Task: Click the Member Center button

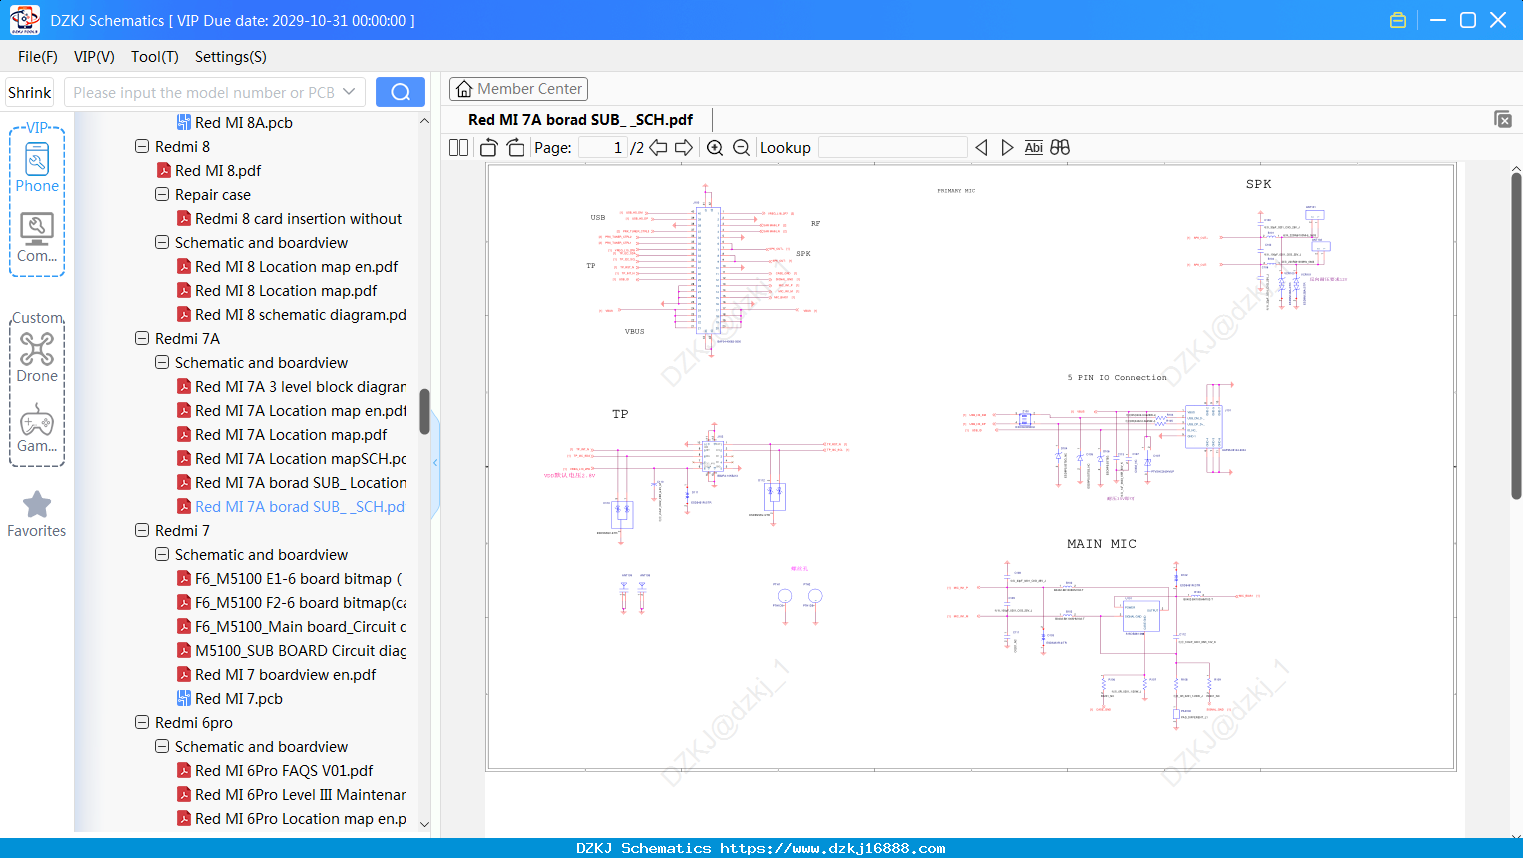Action: coord(518,89)
